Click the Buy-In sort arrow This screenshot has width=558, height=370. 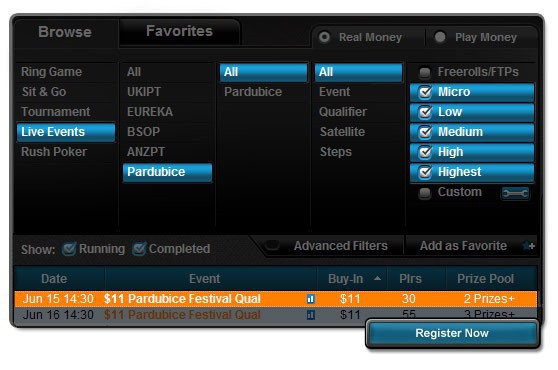(378, 279)
